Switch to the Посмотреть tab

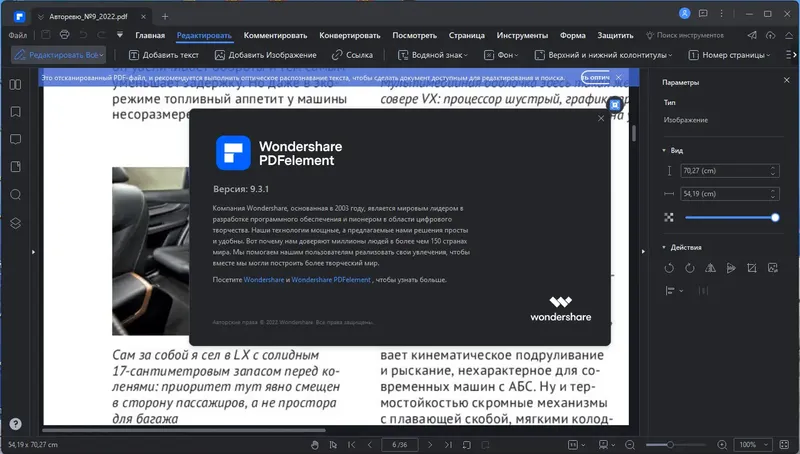click(x=414, y=35)
